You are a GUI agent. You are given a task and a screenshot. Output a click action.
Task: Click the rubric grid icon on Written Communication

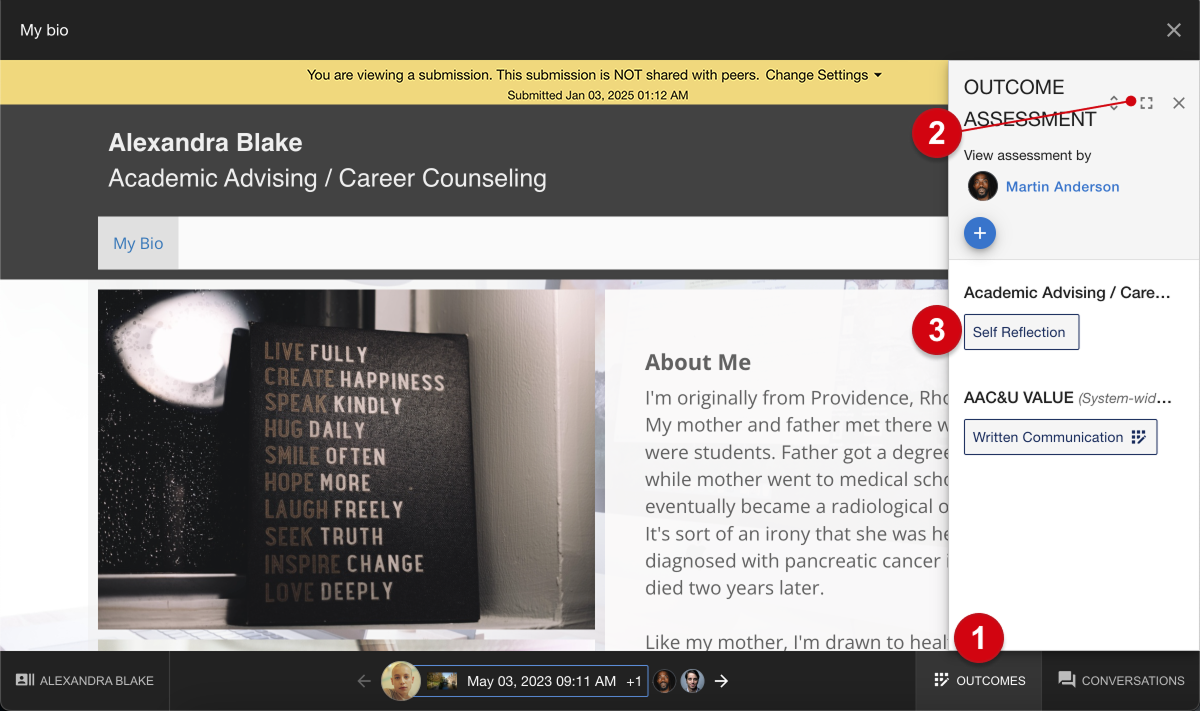point(1138,437)
